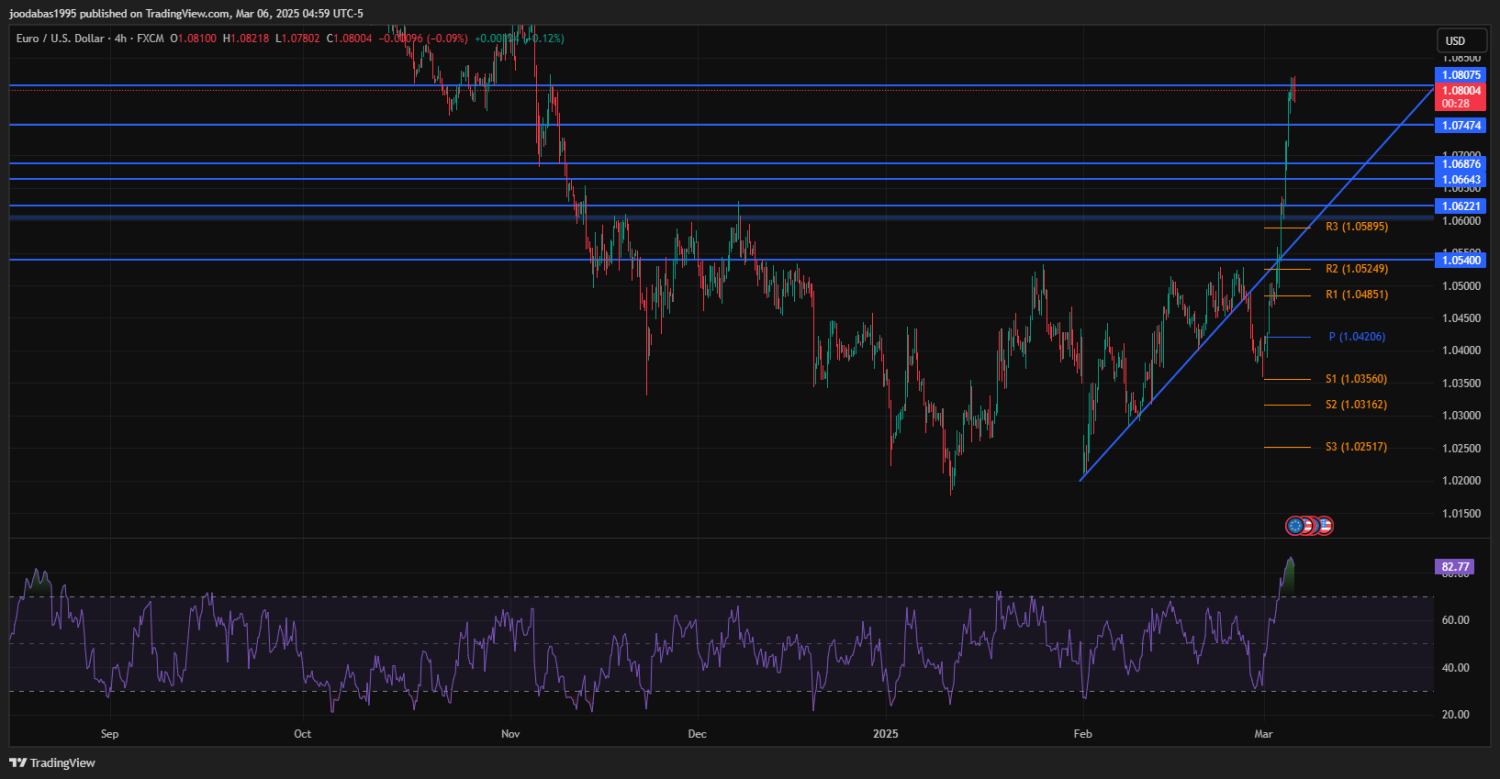This screenshot has width=1500, height=779.
Task: Click the Nov marker on time axis
Action: coord(511,734)
